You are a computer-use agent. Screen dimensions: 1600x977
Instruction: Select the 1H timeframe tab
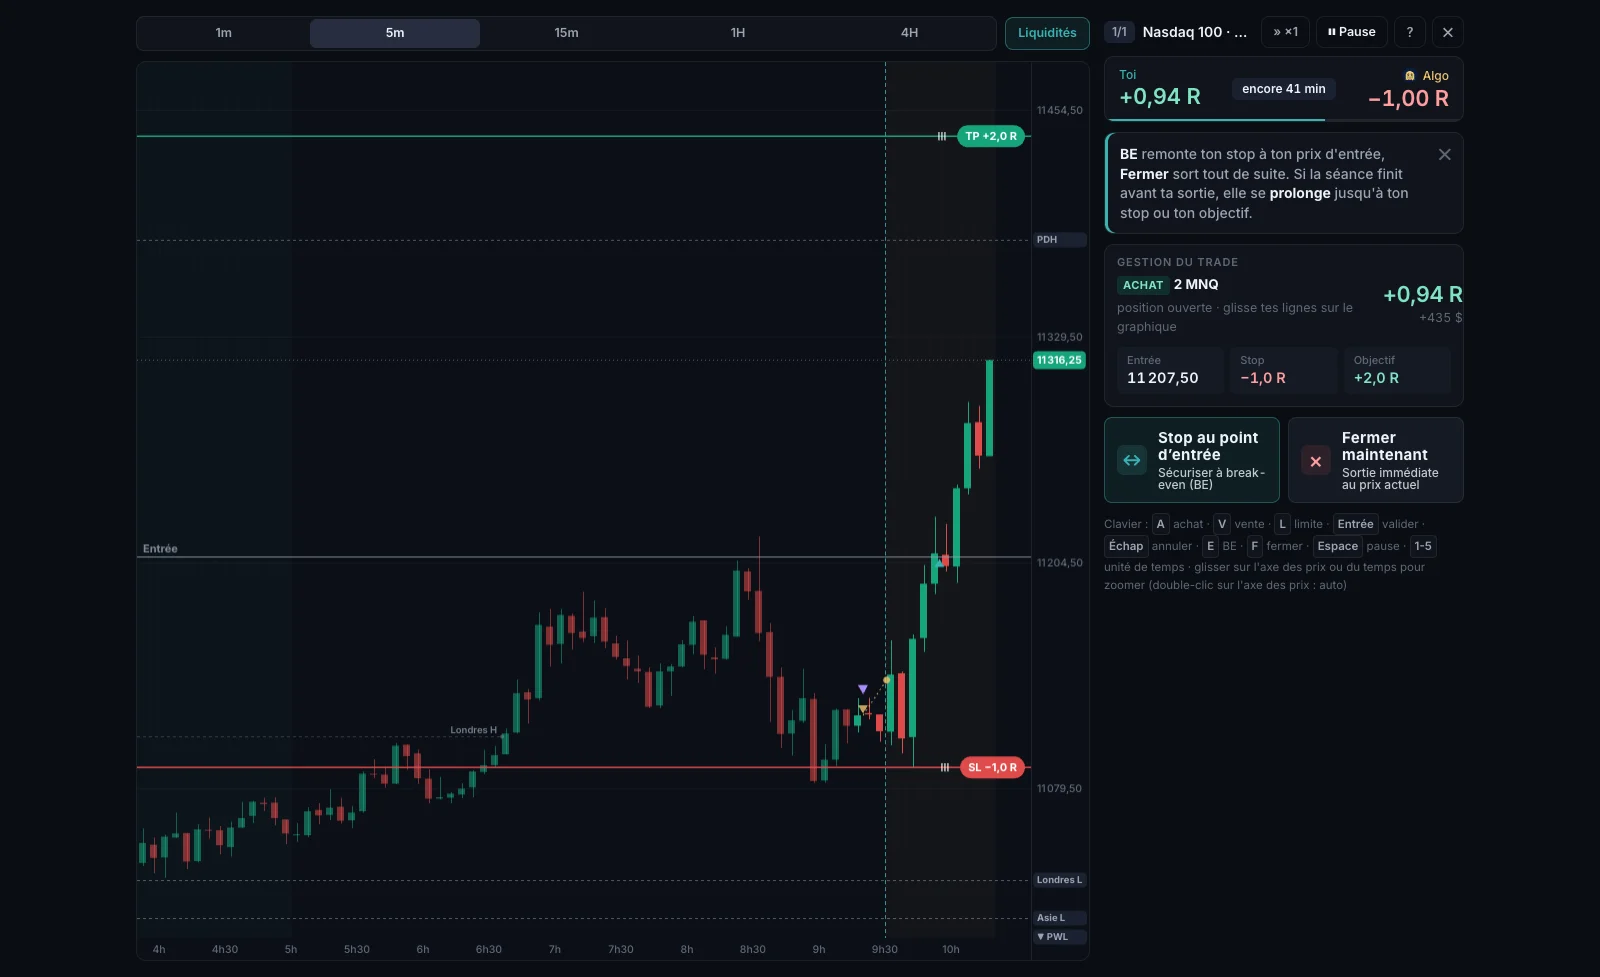[x=738, y=33]
